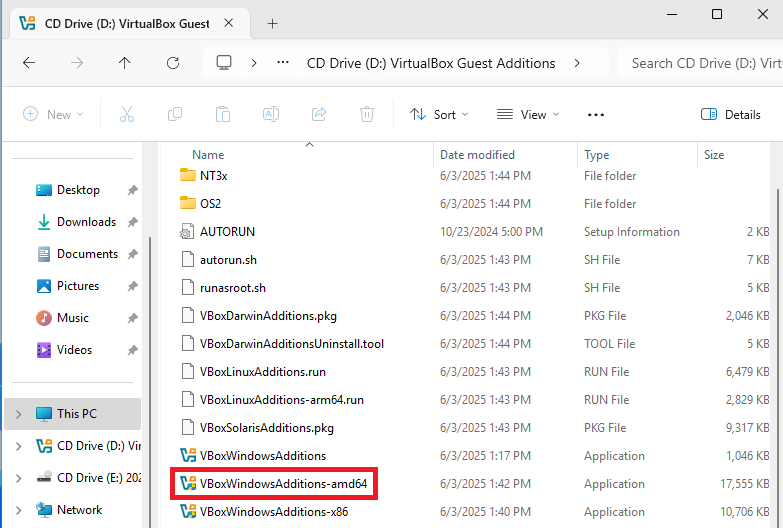783x528 pixels.
Task: Select the AUTORUN setup information icon
Action: (x=187, y=231)
